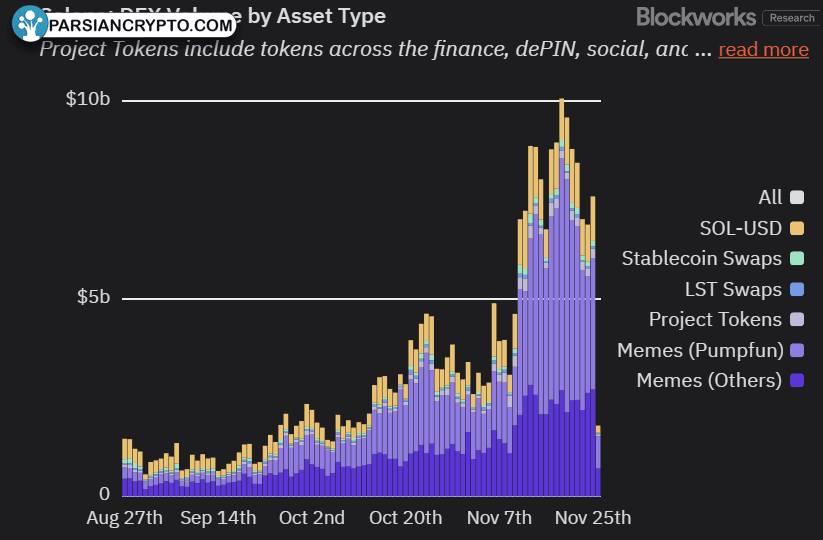The width and height of the screenshot is (823, 540).
Task: Toggle the All legend swatch
Action: [x=797, y=197]
